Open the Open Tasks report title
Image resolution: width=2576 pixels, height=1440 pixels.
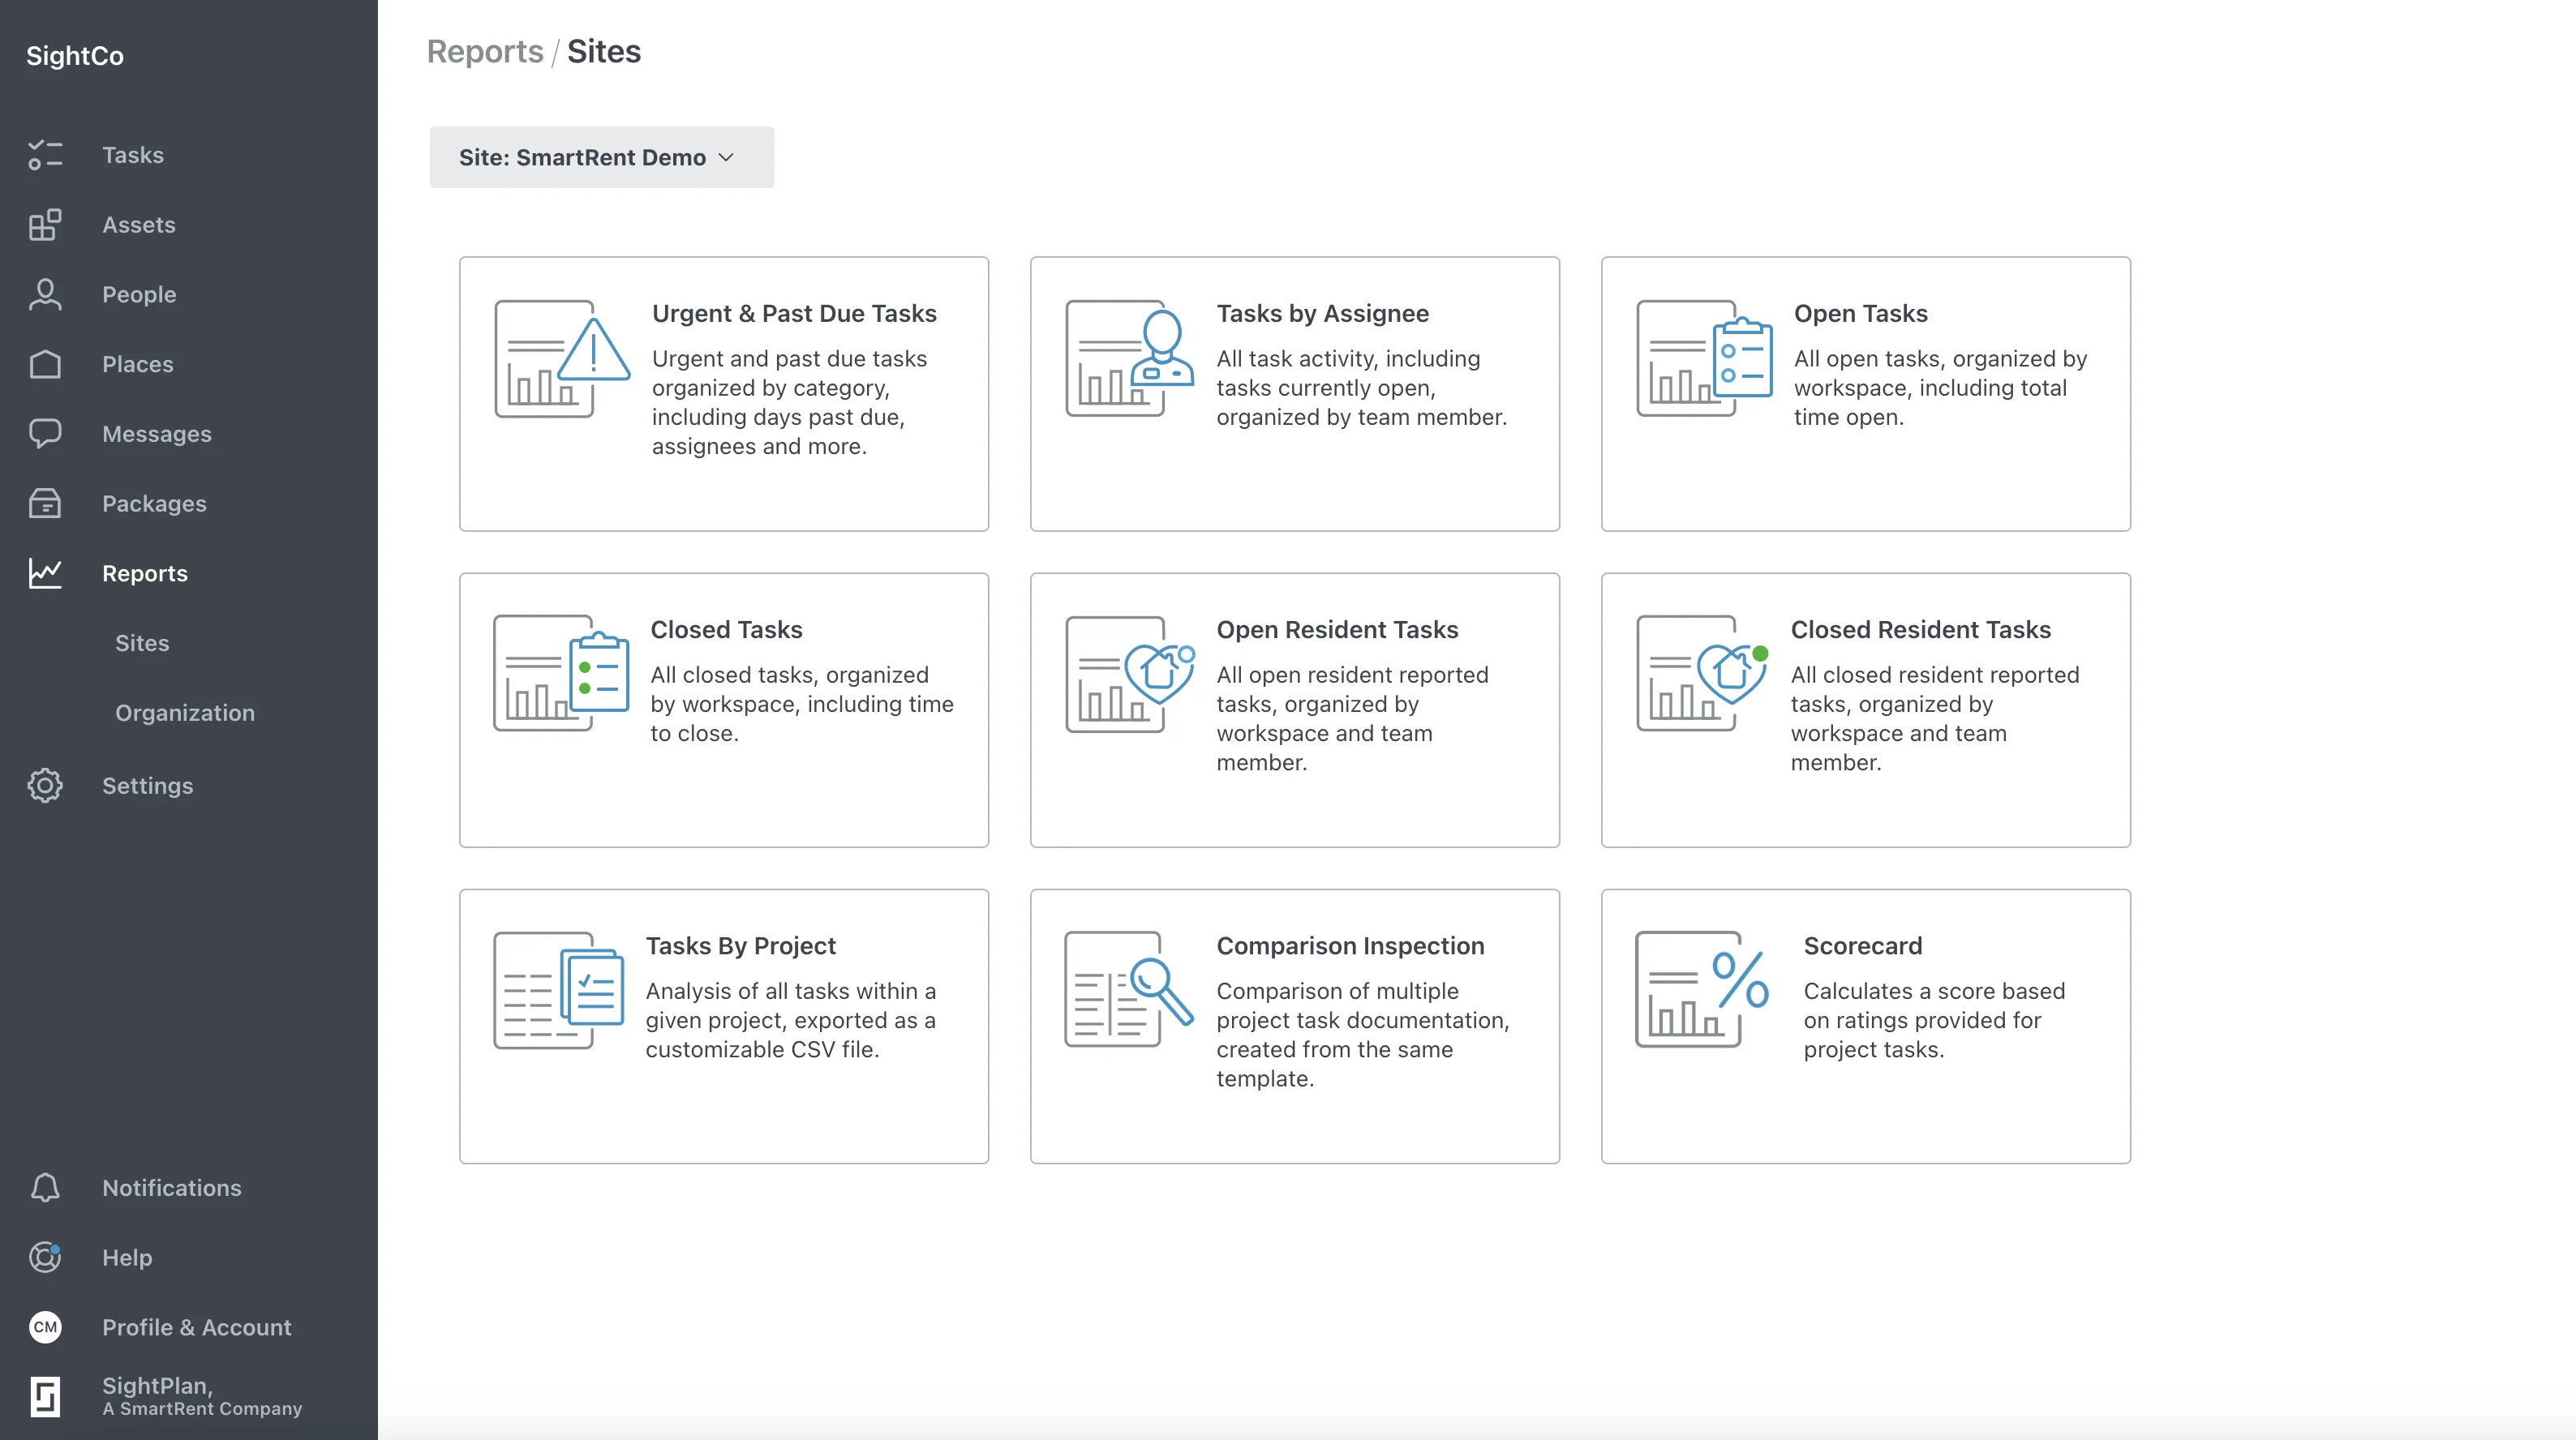coord(1860,314)
